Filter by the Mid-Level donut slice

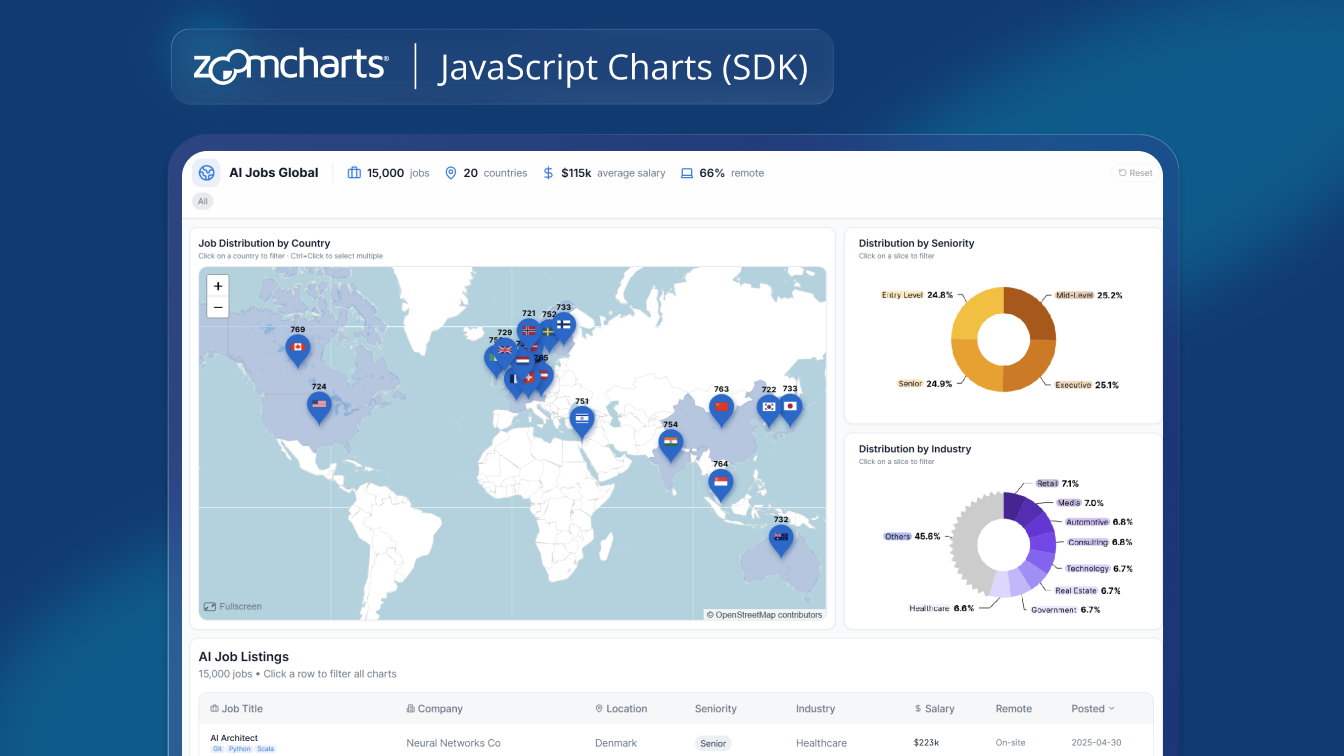point(1032,315)
